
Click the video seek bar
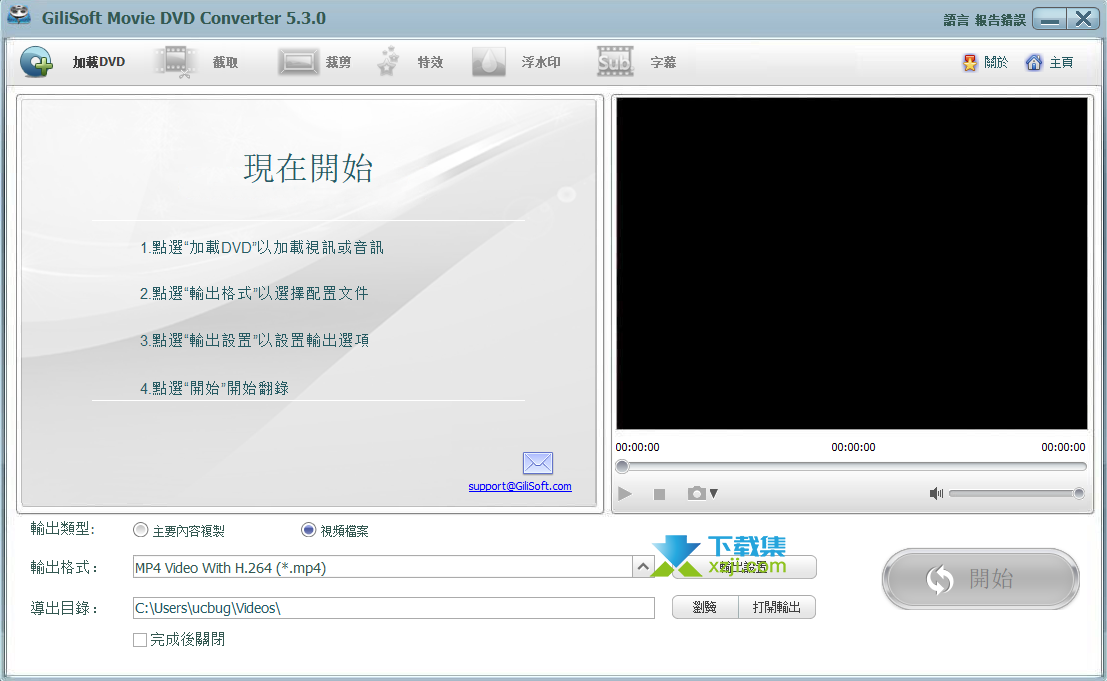click(x=851, y=466)
